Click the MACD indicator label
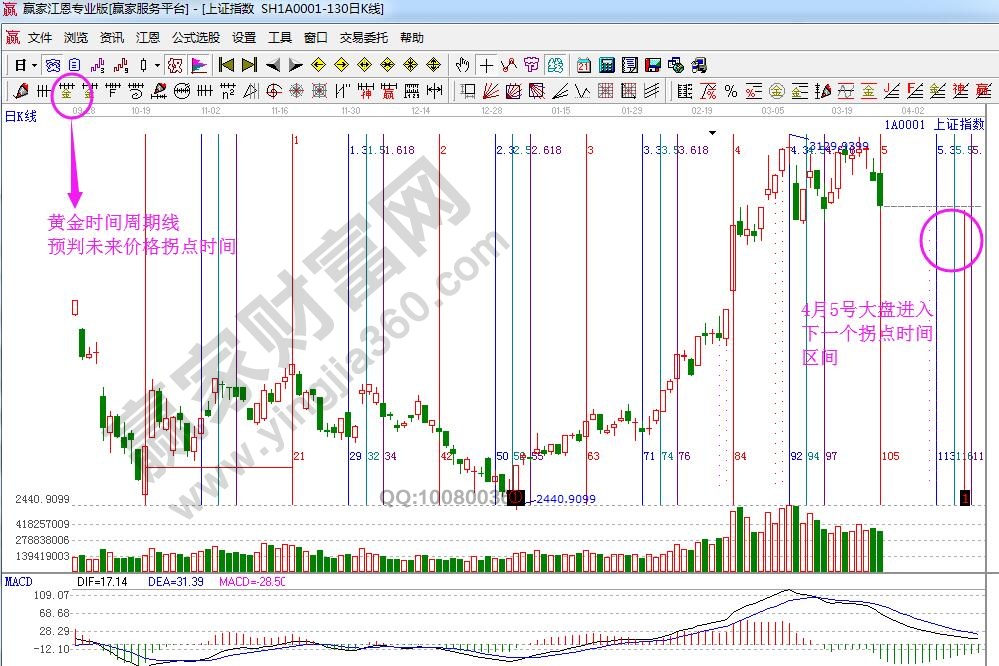 tap(19, 581)
